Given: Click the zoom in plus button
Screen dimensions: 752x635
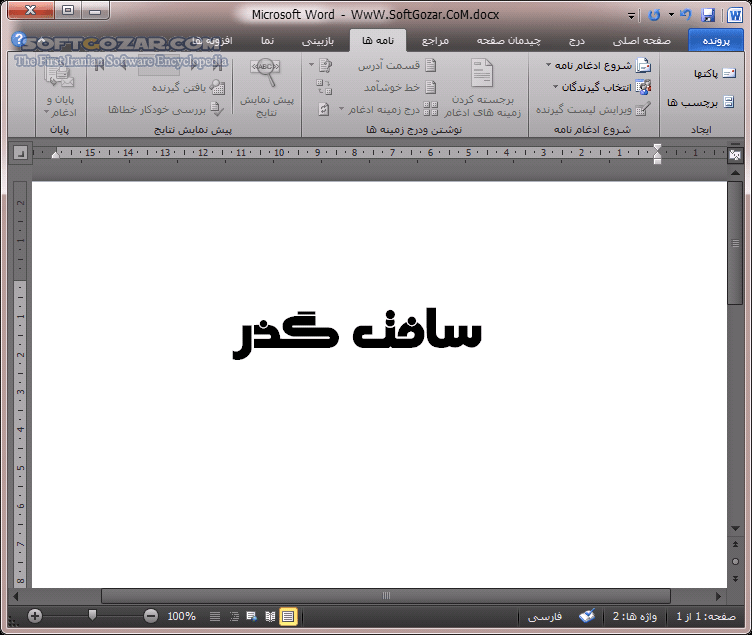Looking at the screenshot, I should tap(35, 616).
